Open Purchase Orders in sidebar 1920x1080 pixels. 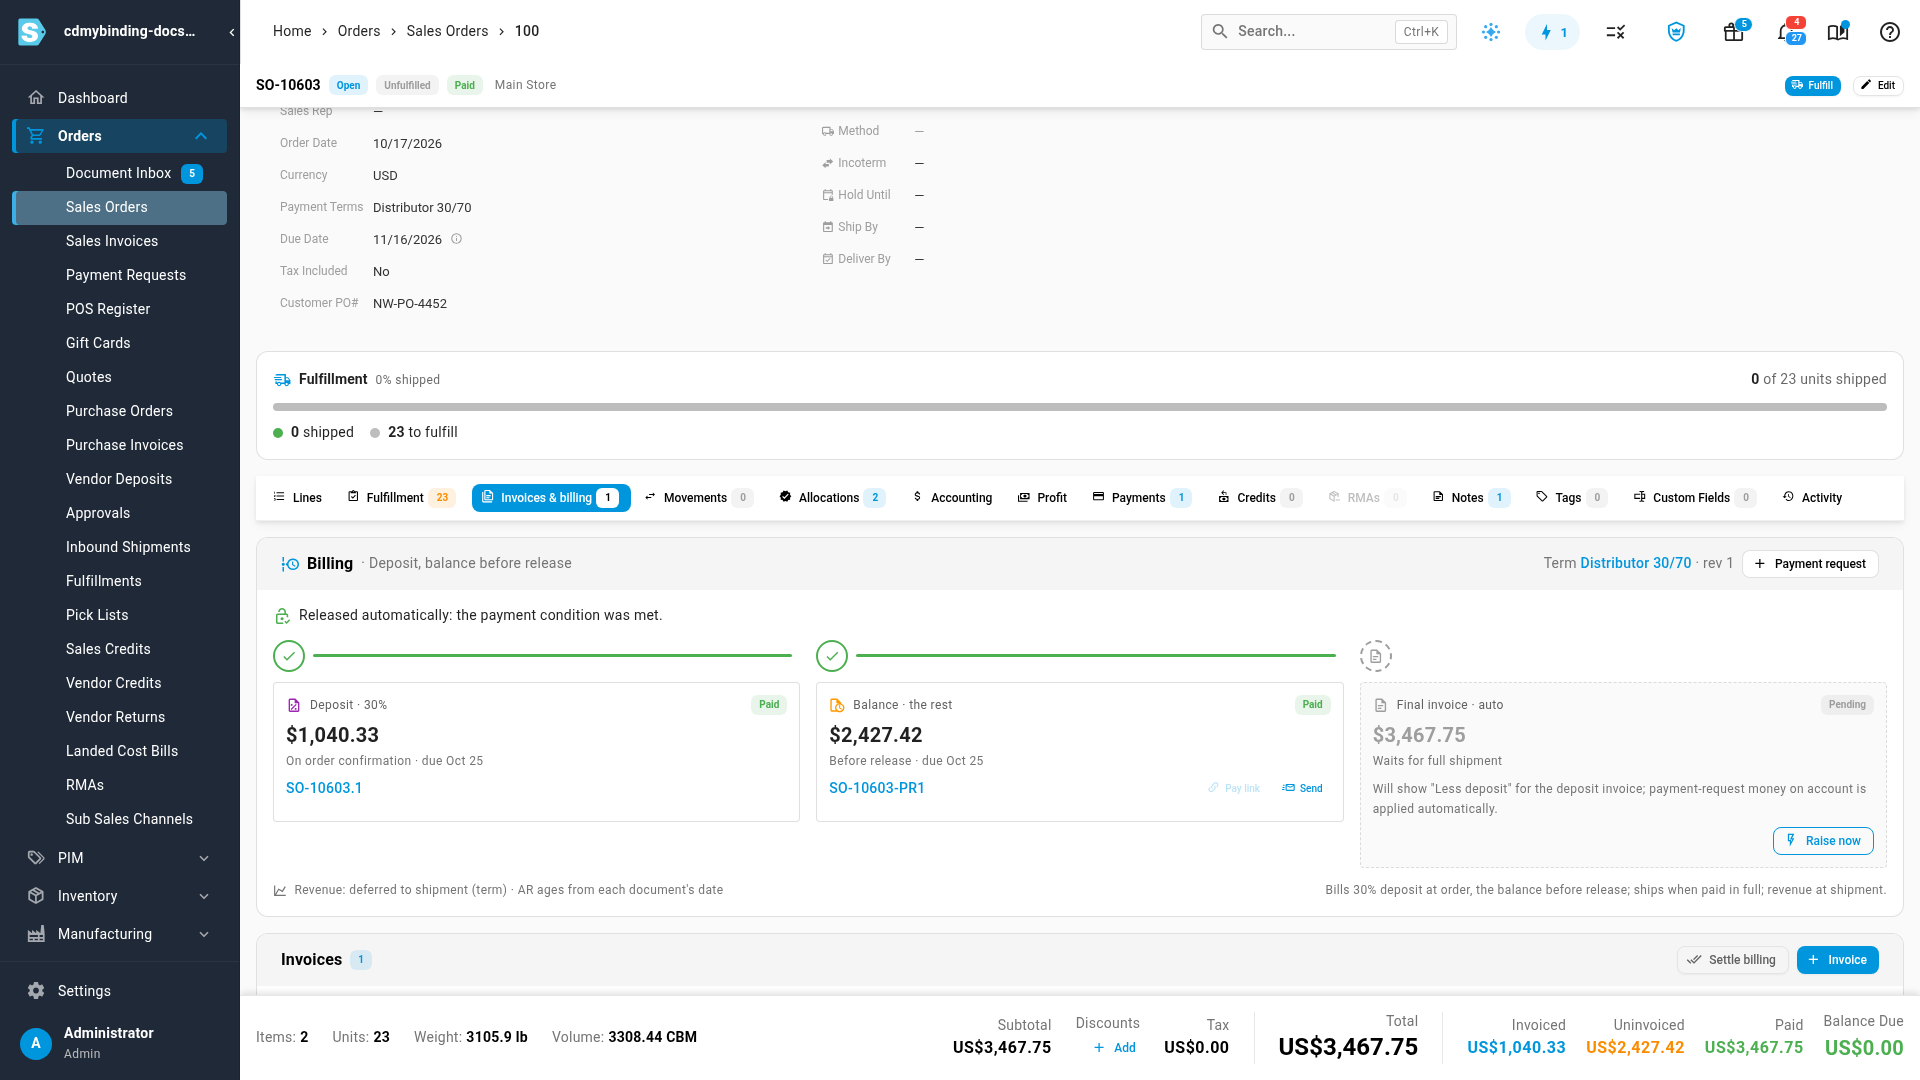click(119, 411)
